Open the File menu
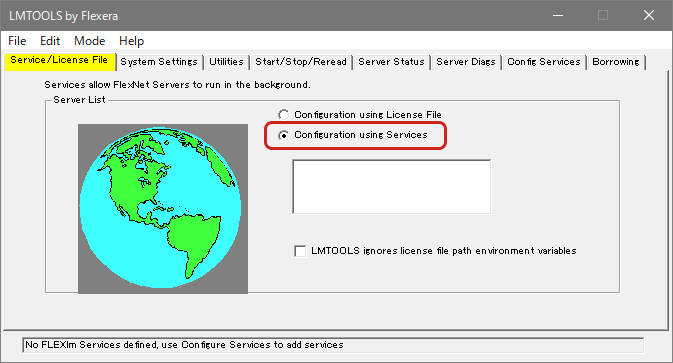673x363 pixels. pyautogui.click(x=17, y=41)
